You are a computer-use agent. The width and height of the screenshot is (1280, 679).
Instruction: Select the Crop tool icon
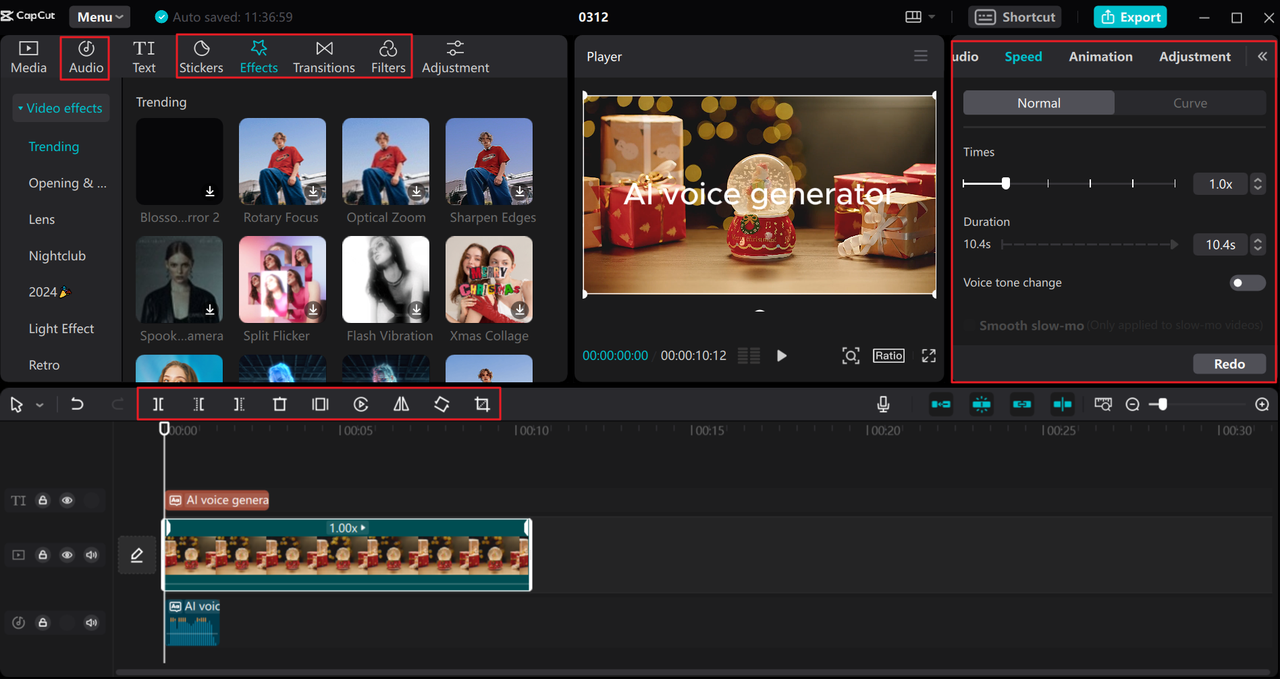coord(482,404)
